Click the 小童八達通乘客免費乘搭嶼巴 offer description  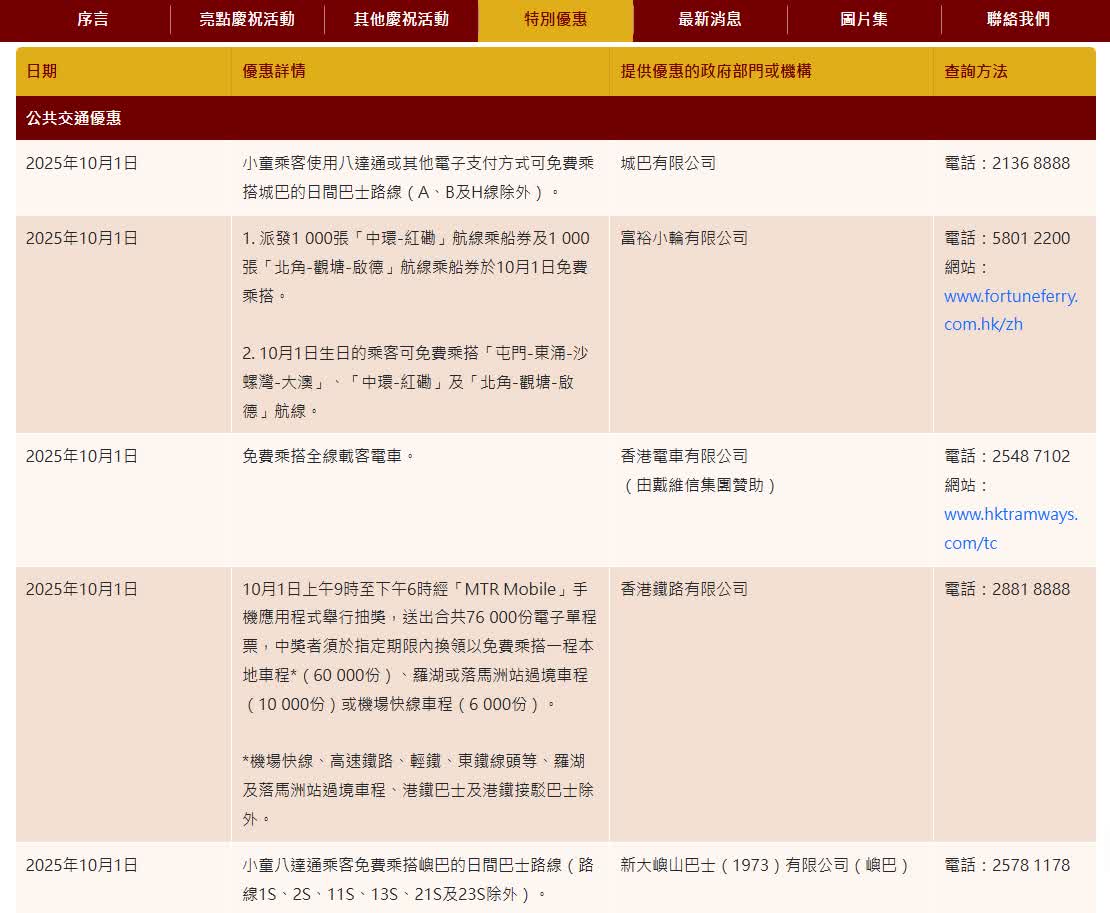[418, 880]
